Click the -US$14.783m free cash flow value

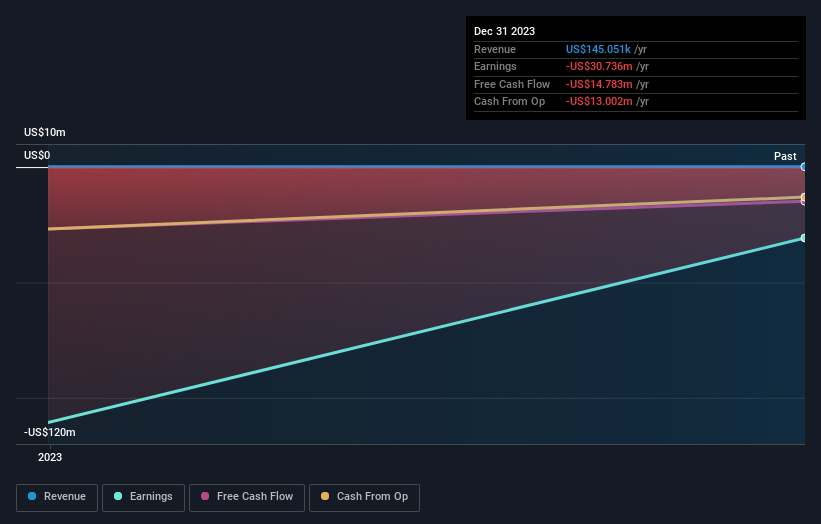tap(599, 84)
